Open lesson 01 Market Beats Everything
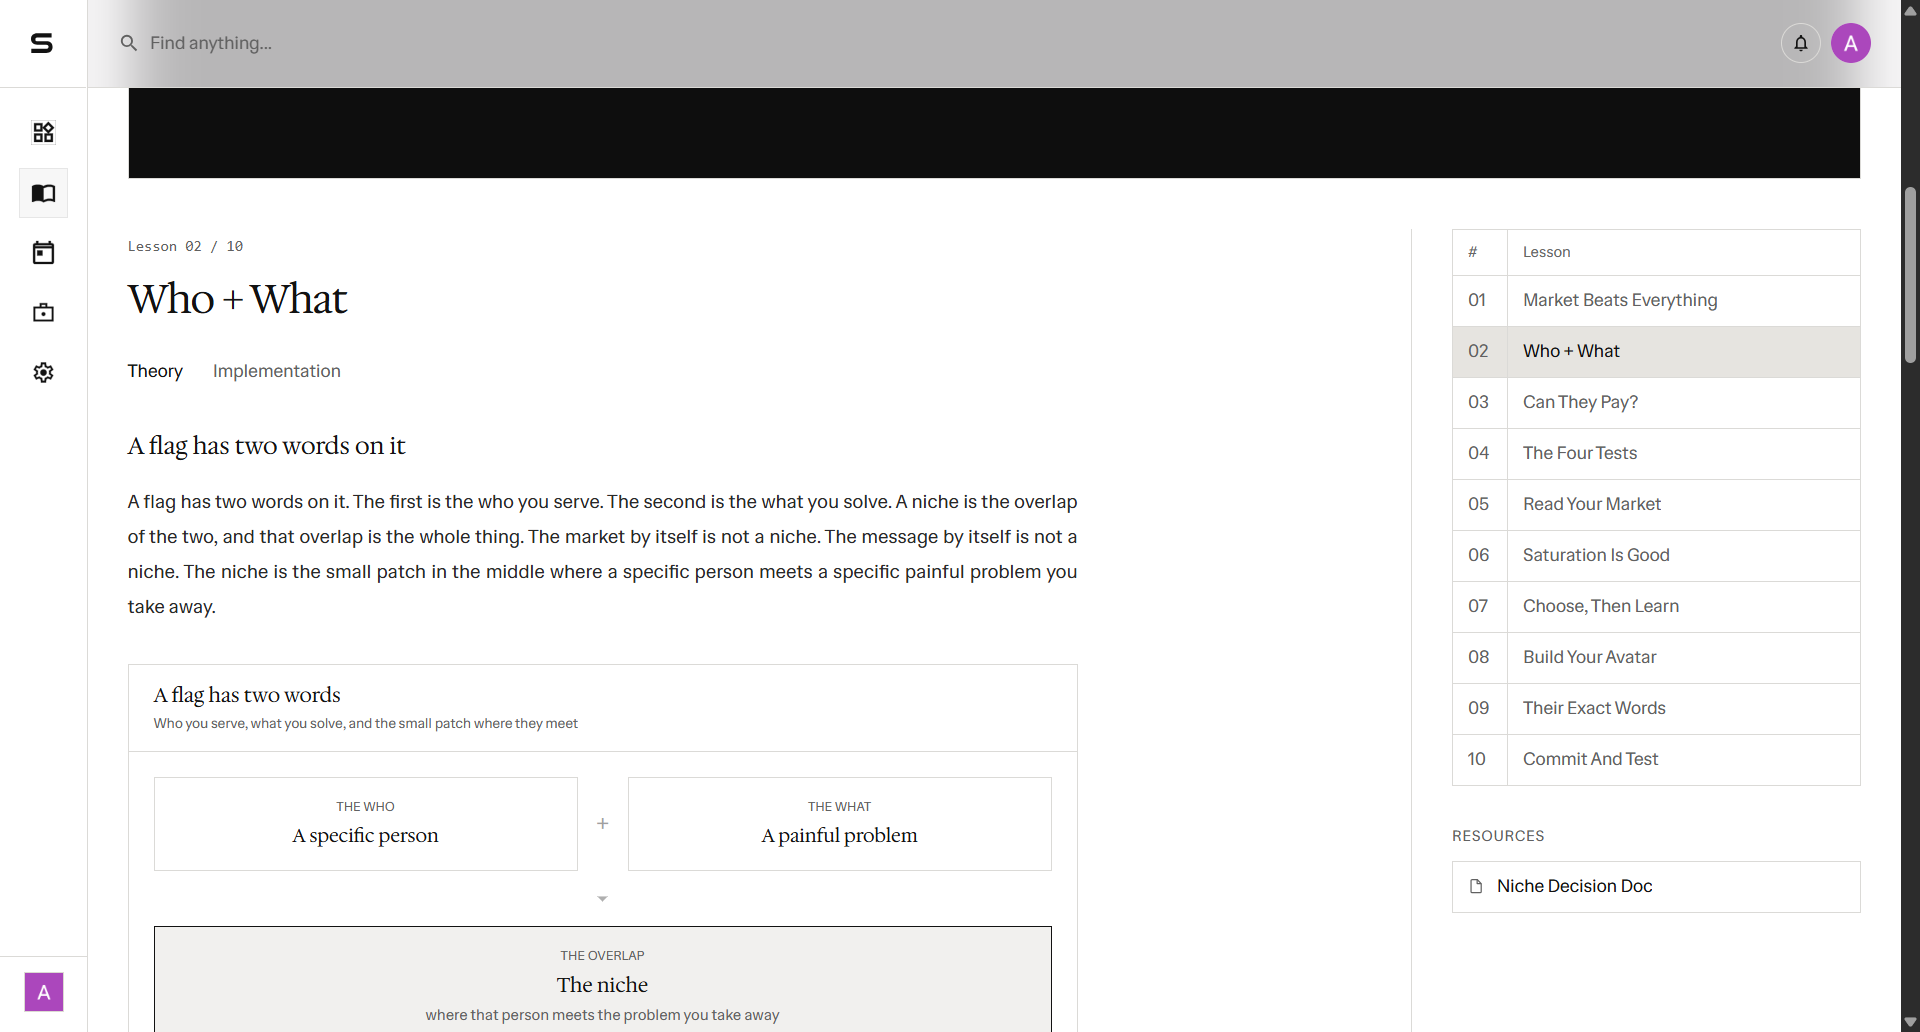 tap(1656, 300)
